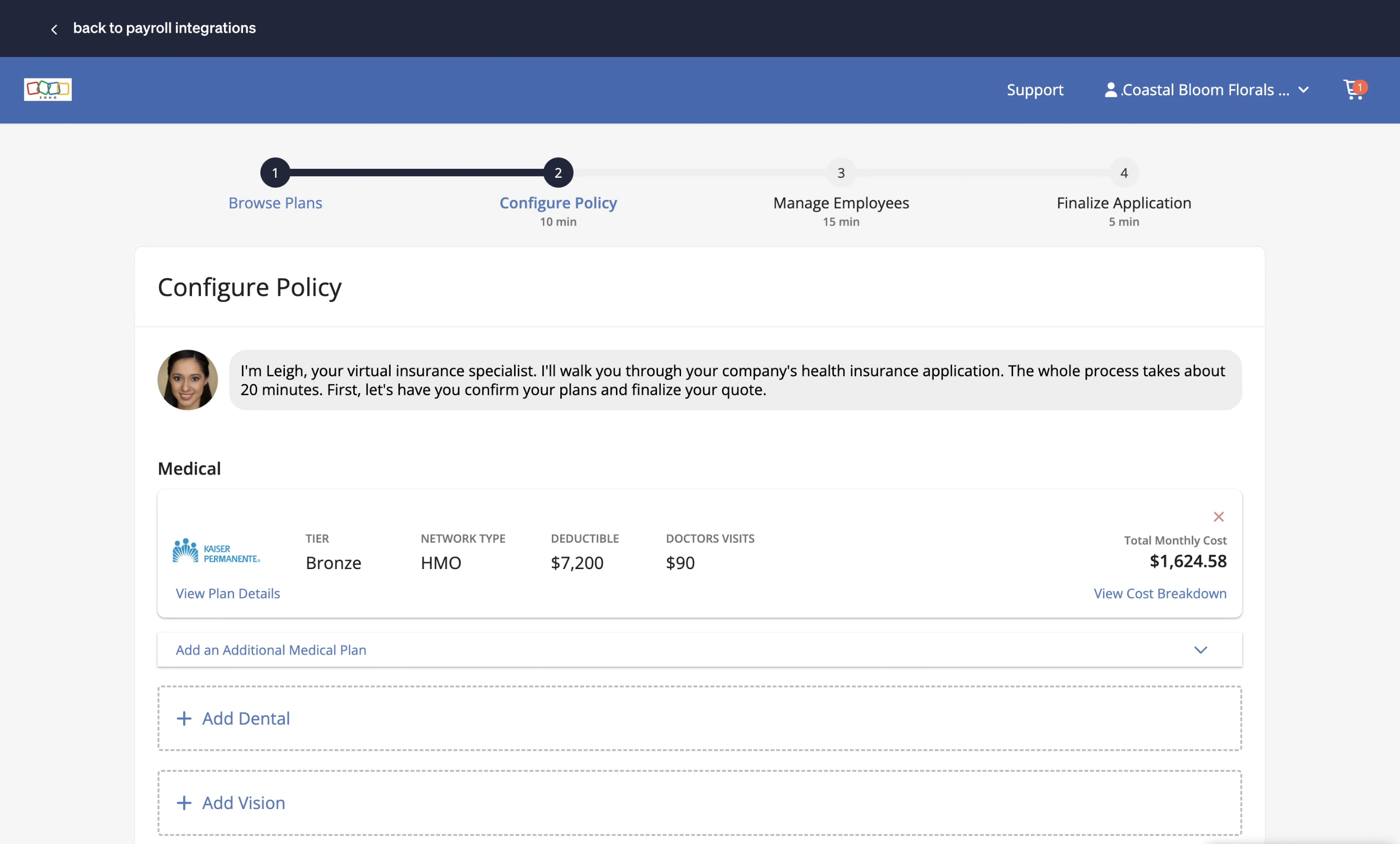Remove the Kaiser medical plan with X
The image size is (1400, 844).
[x=1219, y=517]
